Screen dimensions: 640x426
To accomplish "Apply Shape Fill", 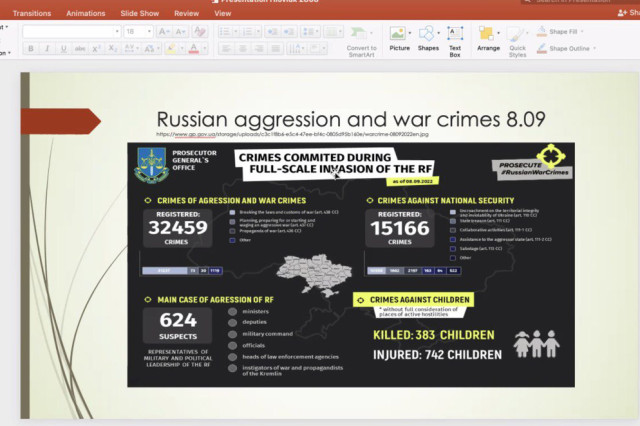I will (557, 31).
